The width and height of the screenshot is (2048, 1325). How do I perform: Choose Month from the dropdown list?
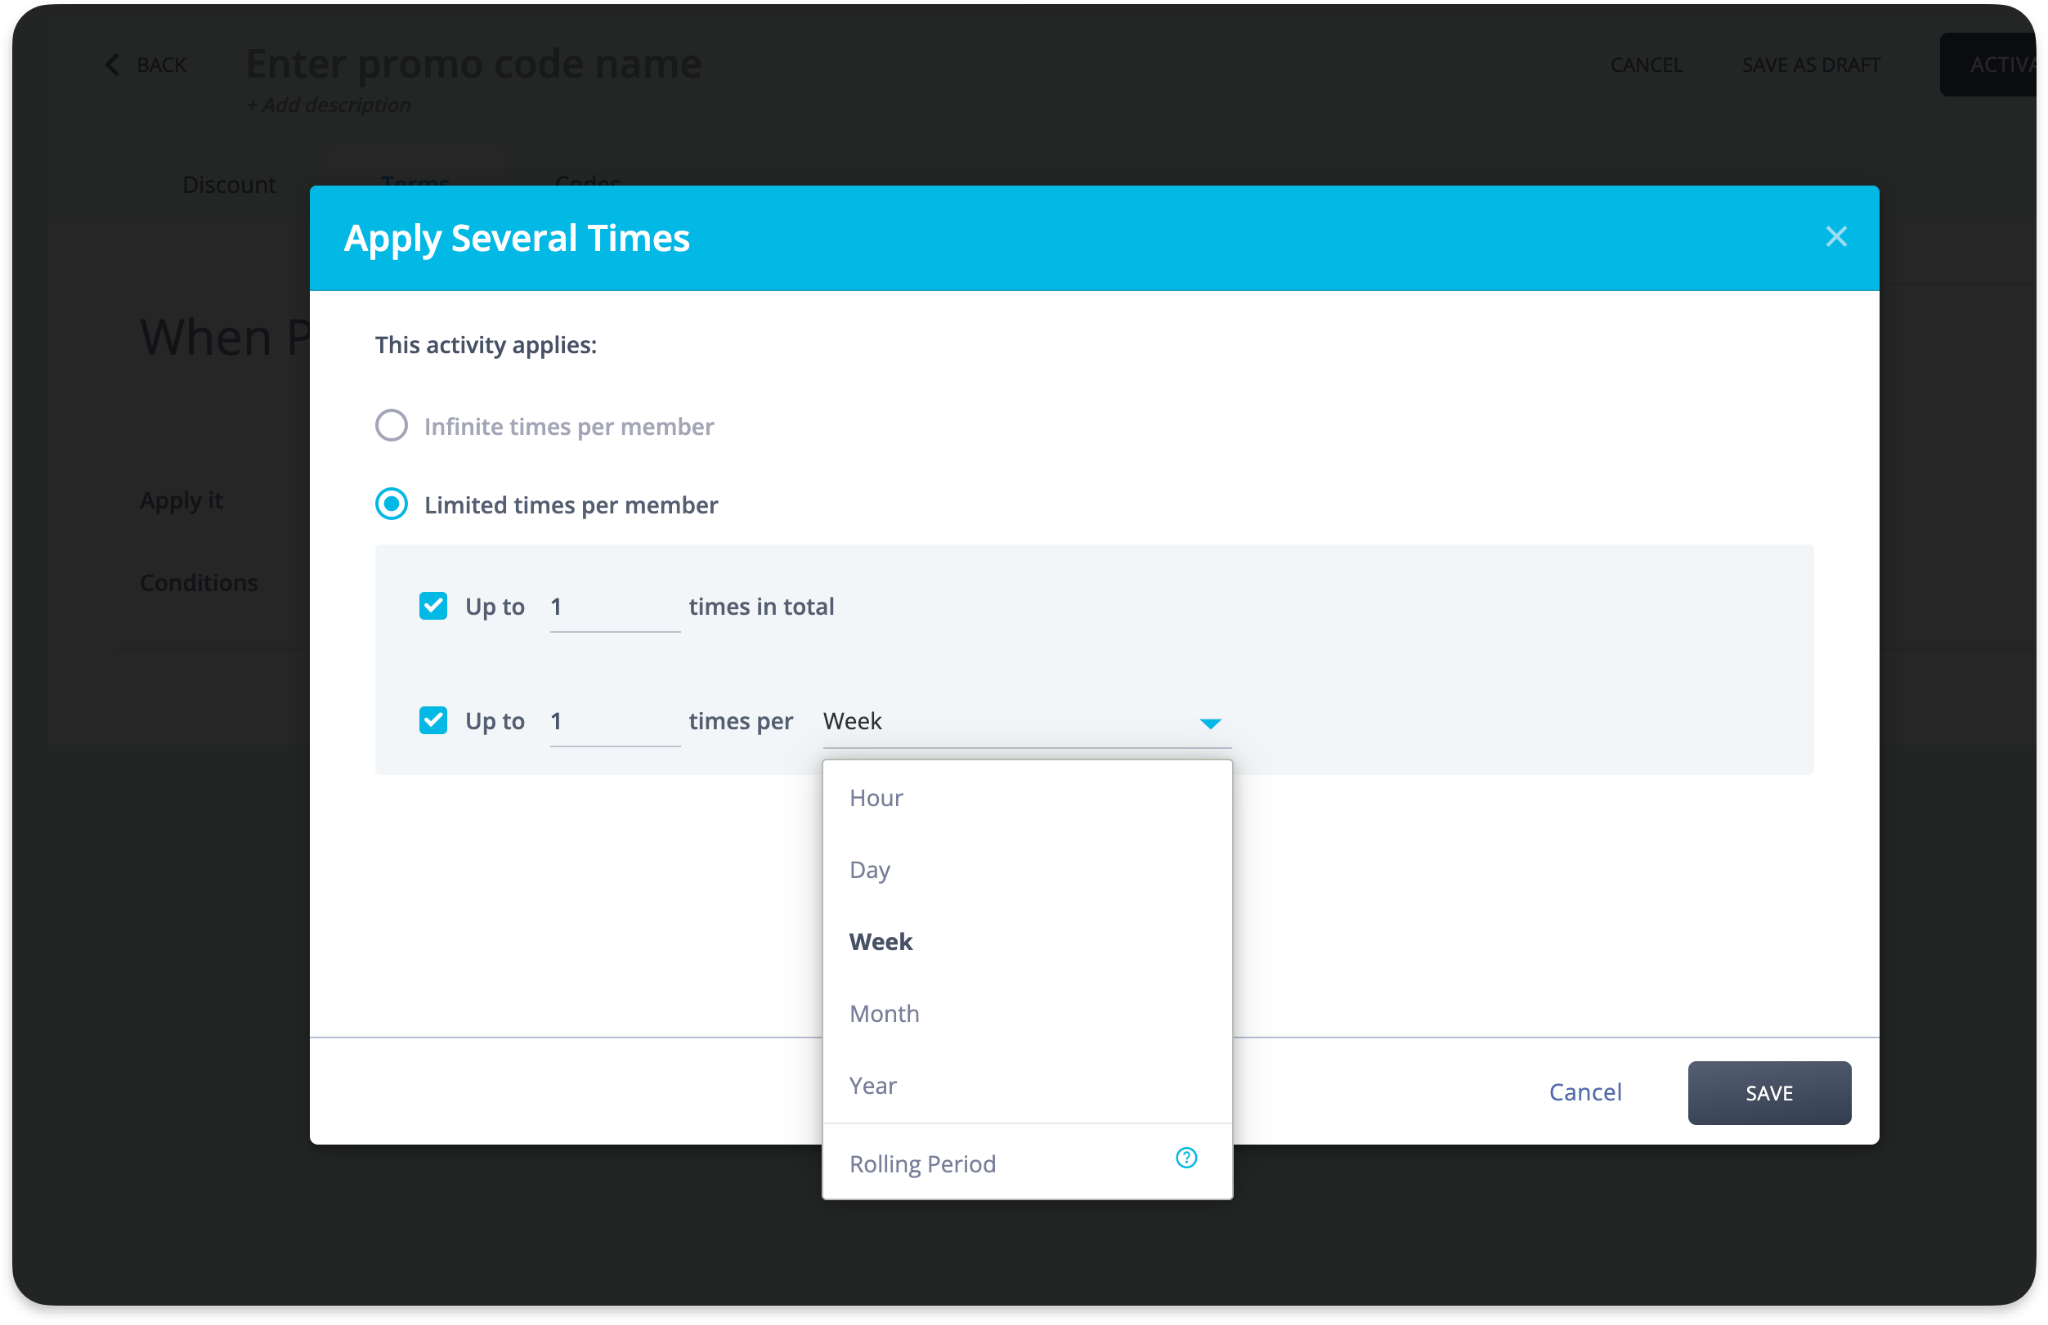(884, 1014)
